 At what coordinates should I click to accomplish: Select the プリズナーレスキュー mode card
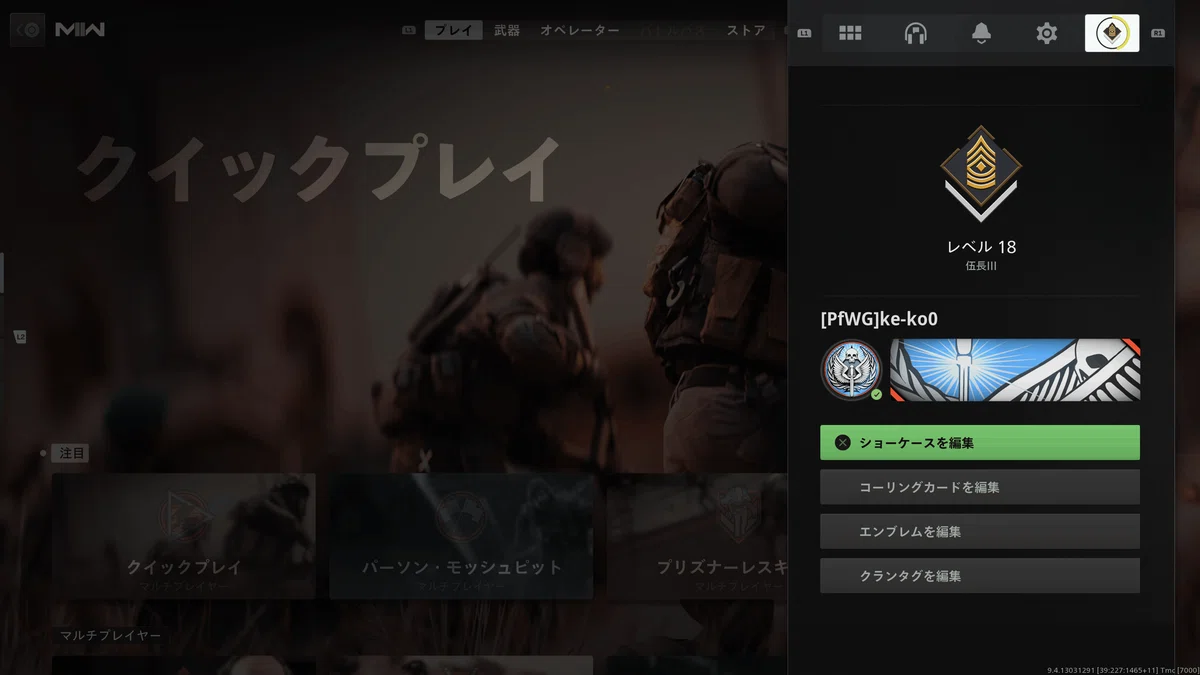pyautogui.click(x=697, y=536)
